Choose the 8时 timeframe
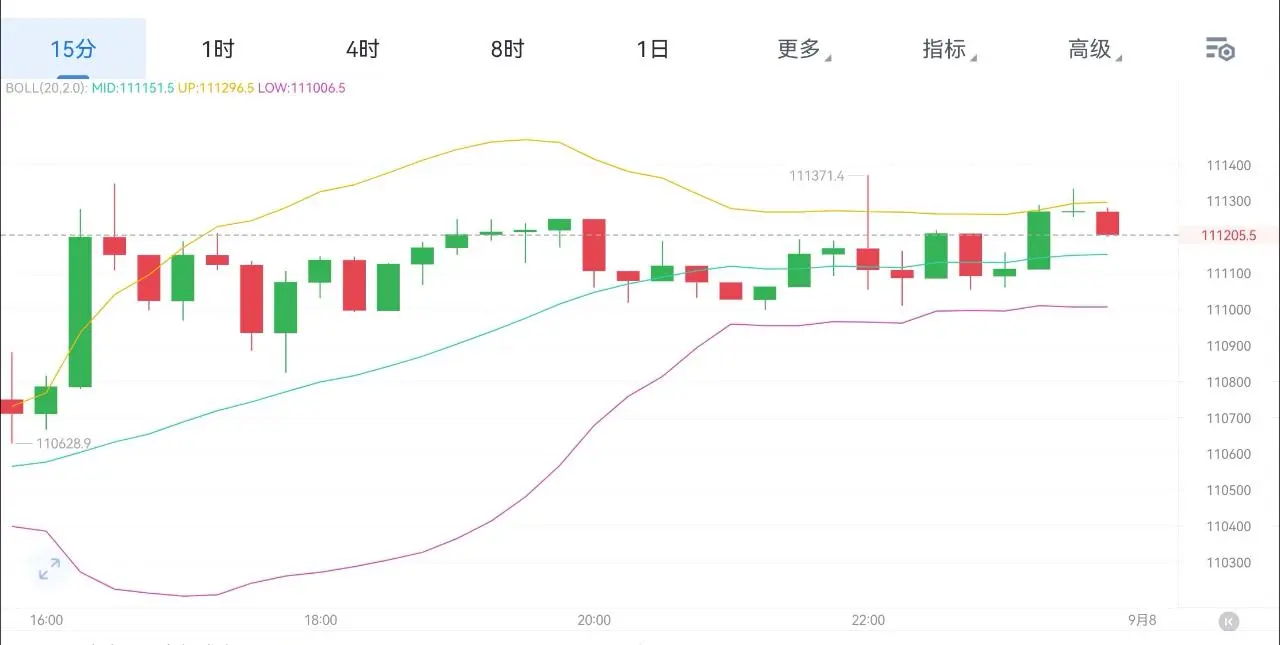1280x645 pixels. click(507, 49)
